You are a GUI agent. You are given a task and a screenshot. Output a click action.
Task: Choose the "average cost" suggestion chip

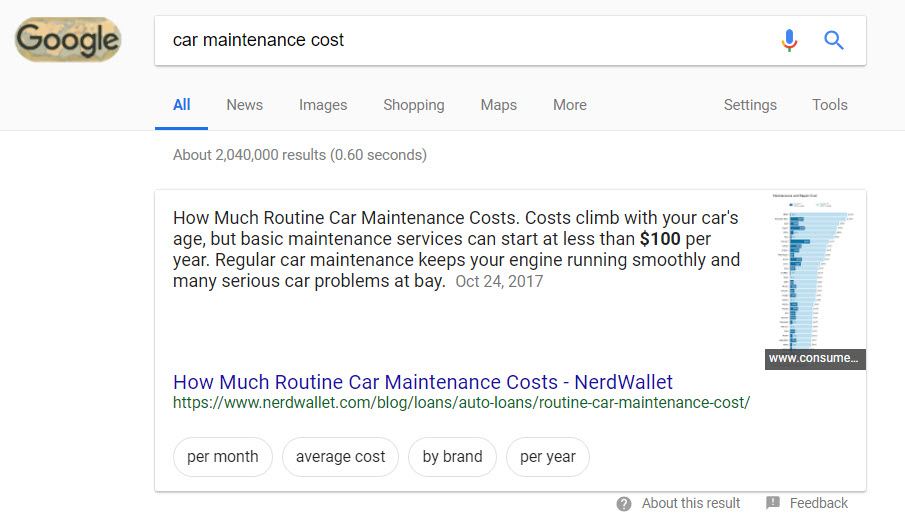click(x=340, y=457)
